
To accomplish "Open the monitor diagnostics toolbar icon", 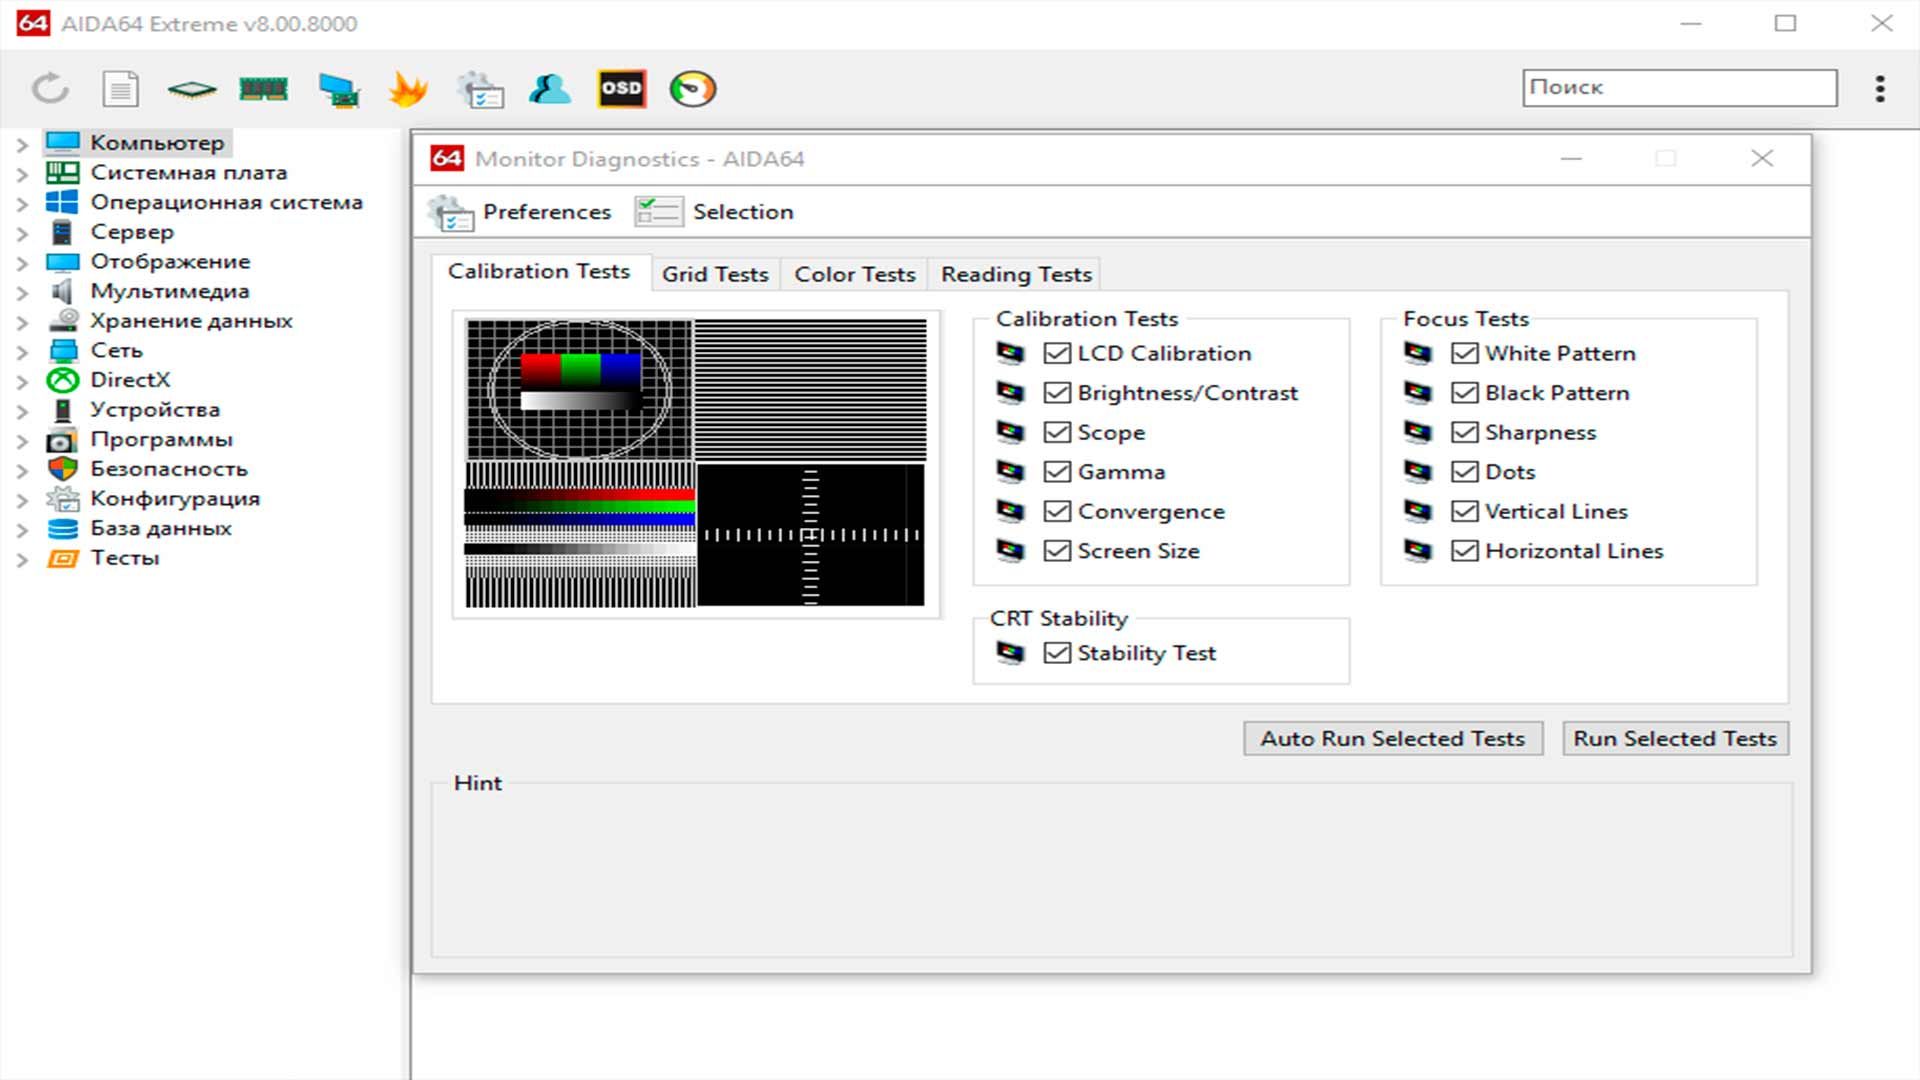I will point(338,89).
